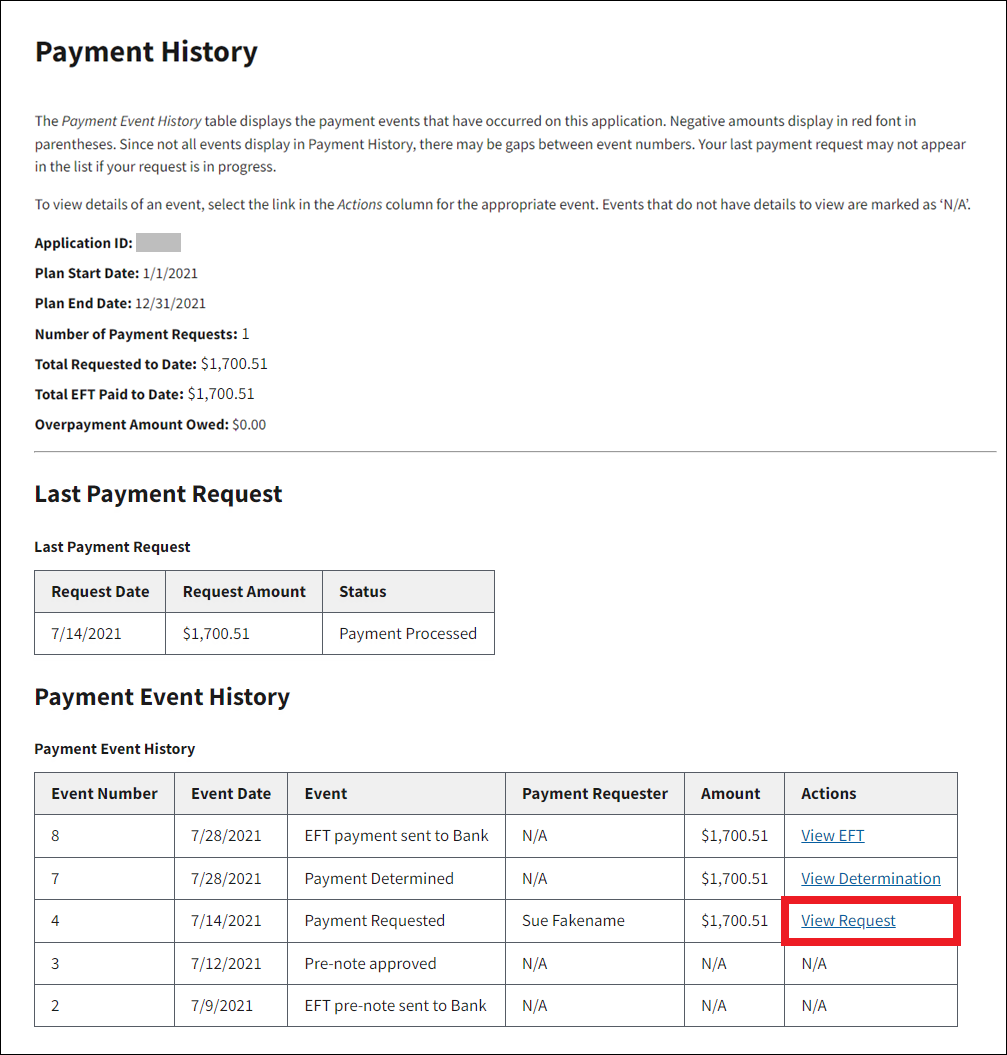Click the View Request link

[848, 921]
